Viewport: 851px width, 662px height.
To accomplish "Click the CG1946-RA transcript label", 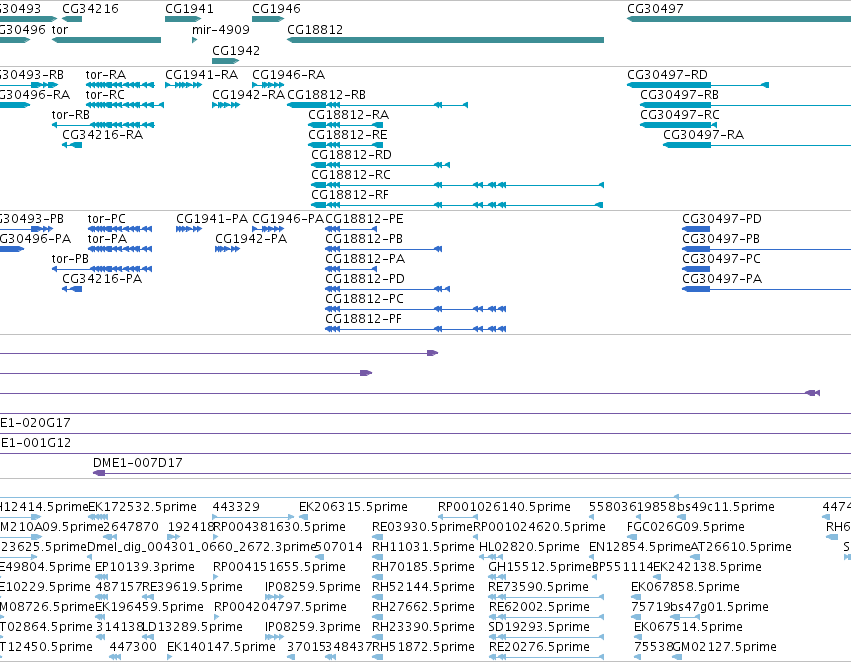I will [x=289, y=74].
